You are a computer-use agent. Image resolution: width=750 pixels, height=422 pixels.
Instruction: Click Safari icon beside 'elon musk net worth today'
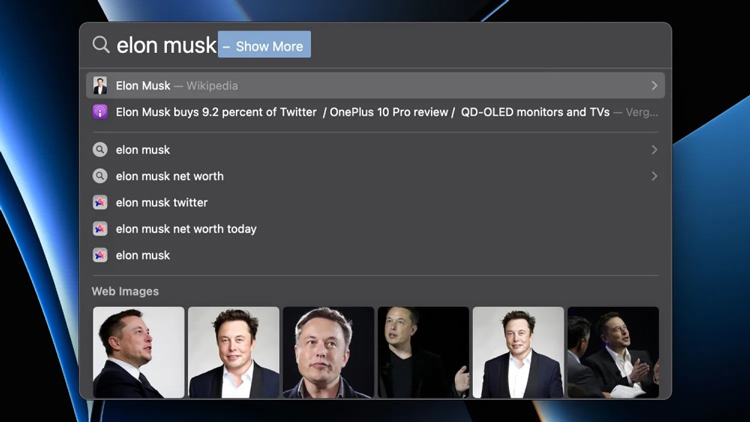coord(100,229)
